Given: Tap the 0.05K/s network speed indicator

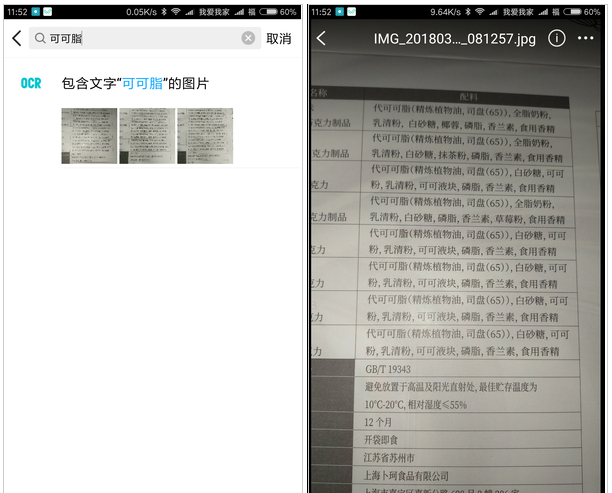Looking at the screenshot, I should [141, 12].
